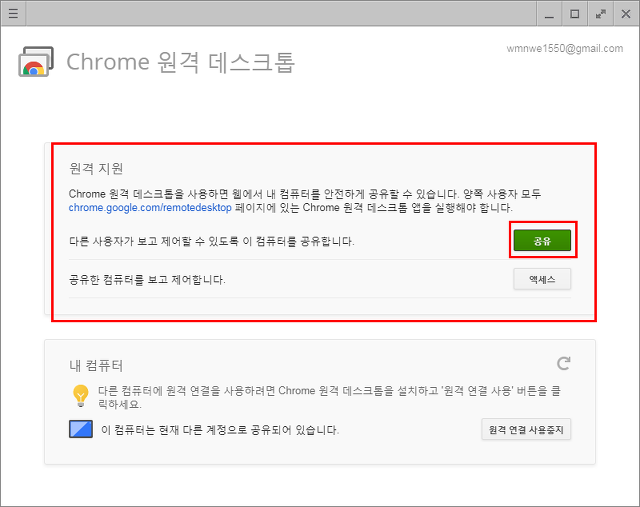Screen dimensions: 640x507
Task: Click text 다른 사용자가 보고 제어할 수 있도록
Action: (x=153, y=241)
